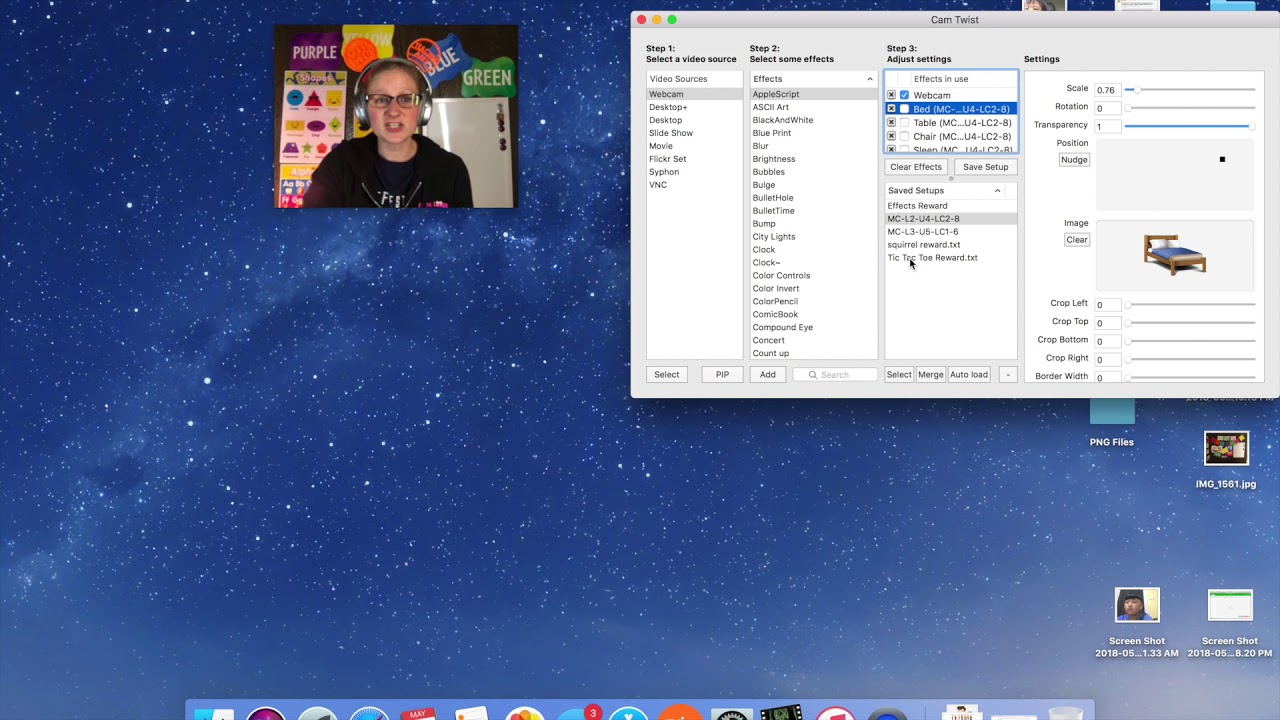Toggle the sort arrow on Saved Setups header
The width and height of the screenshot is (1280, 720).
point(997,190)
